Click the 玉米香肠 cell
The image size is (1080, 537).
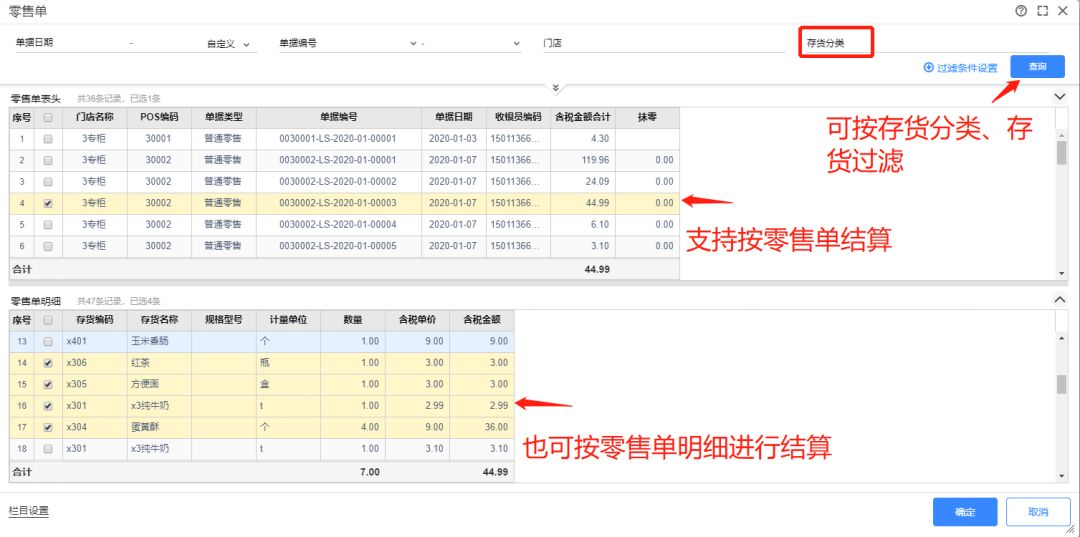pos(160,341)
